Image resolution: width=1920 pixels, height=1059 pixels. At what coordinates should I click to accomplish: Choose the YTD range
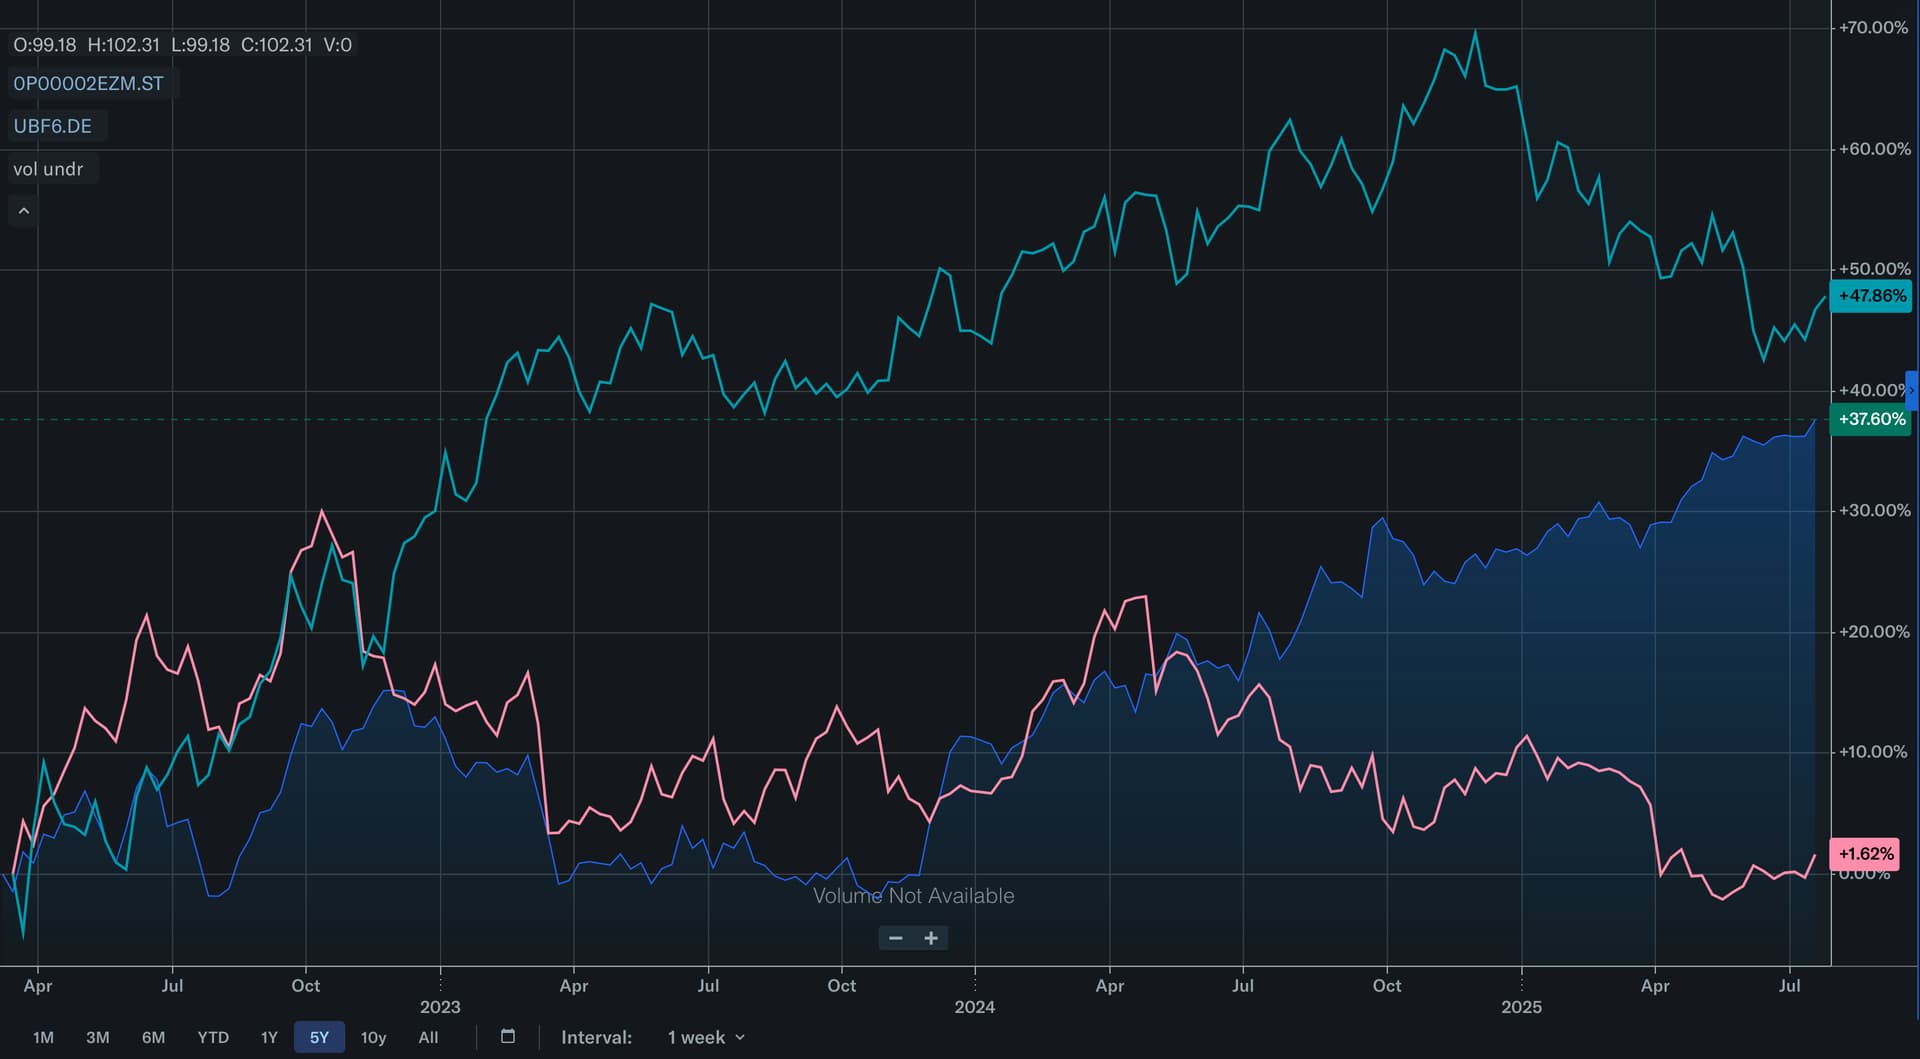tap(213, 1037)
